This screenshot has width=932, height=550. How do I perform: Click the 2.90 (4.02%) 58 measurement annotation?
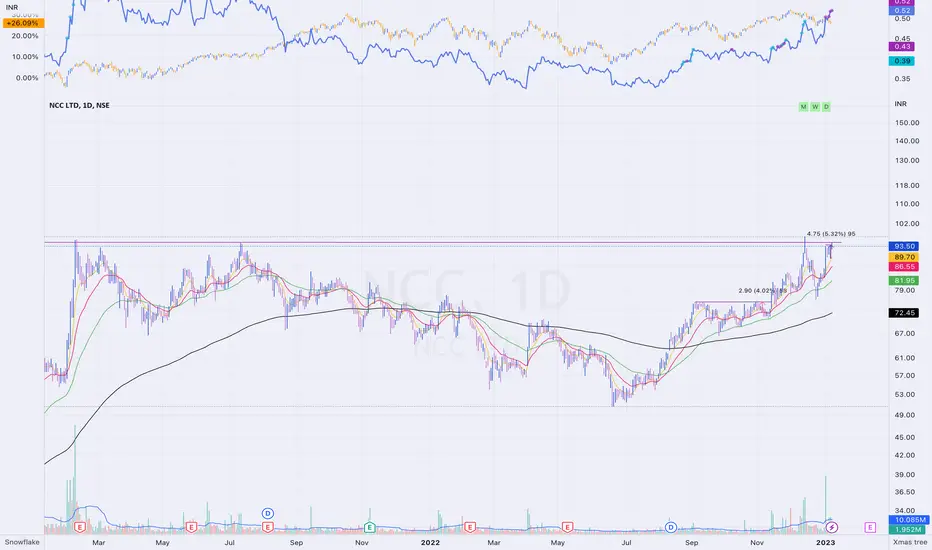tap(763, 291)
